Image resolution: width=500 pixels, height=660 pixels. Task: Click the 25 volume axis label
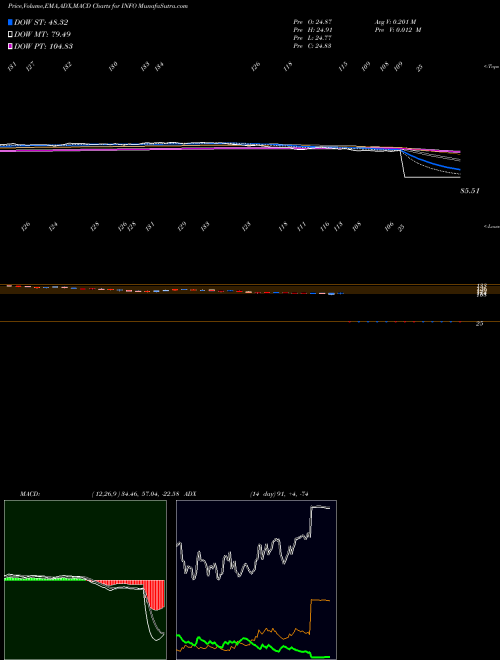(x=479, y=324)
